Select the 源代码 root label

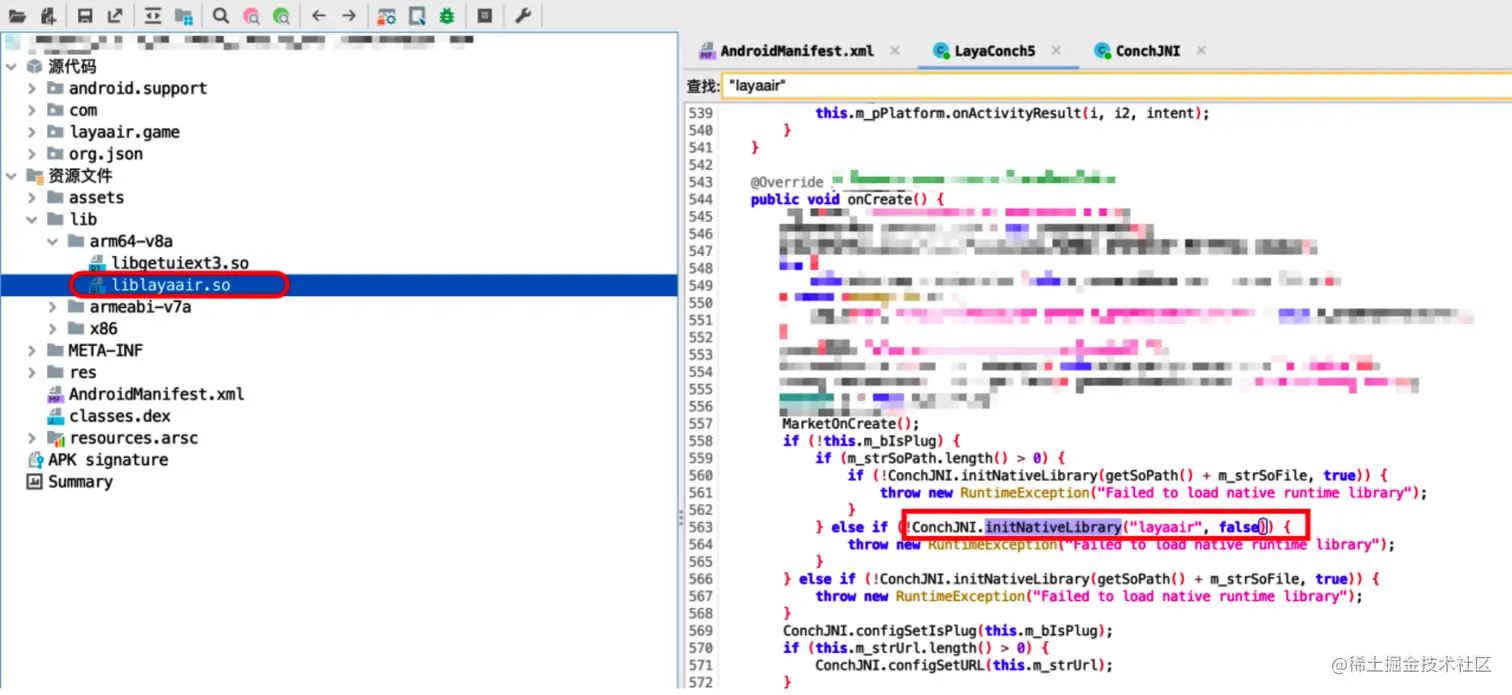tap(72, 66)
